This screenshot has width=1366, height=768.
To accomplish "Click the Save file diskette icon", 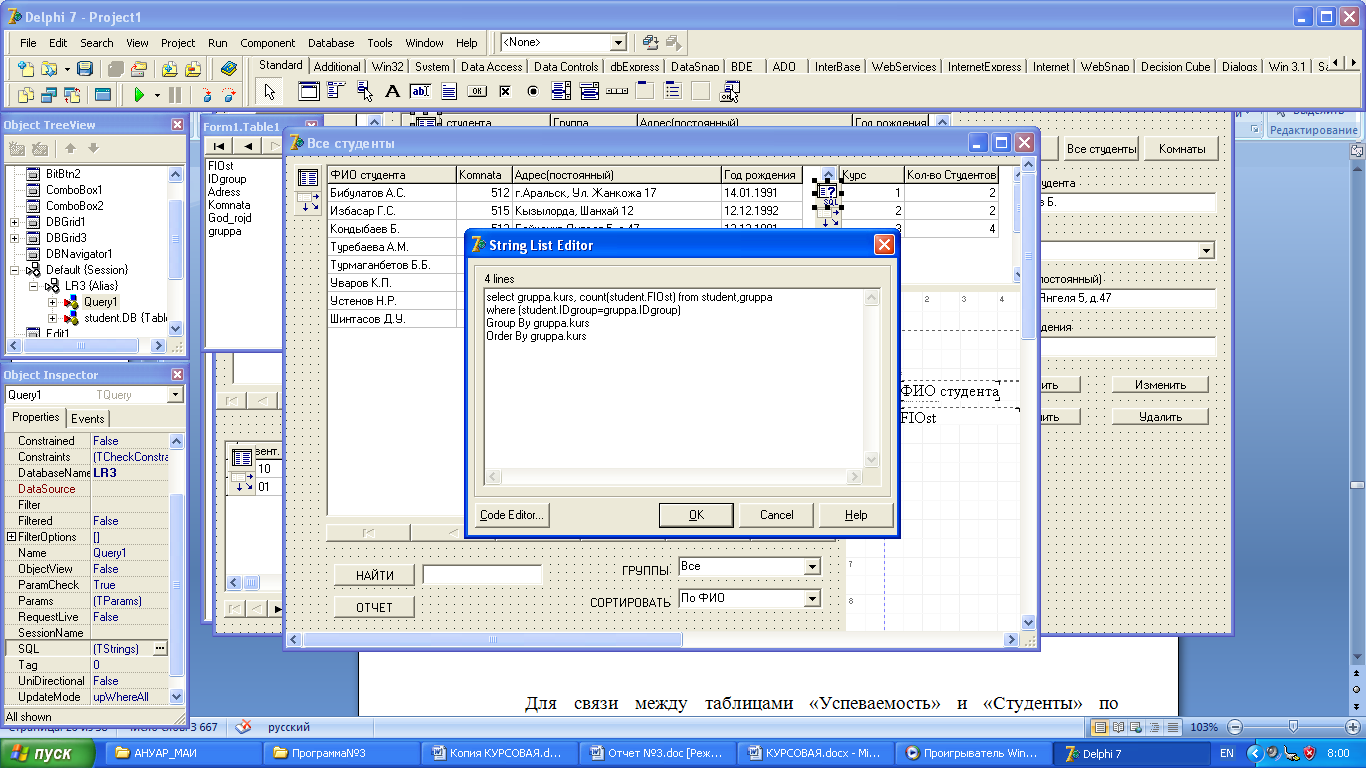I will tap(86, 69).
